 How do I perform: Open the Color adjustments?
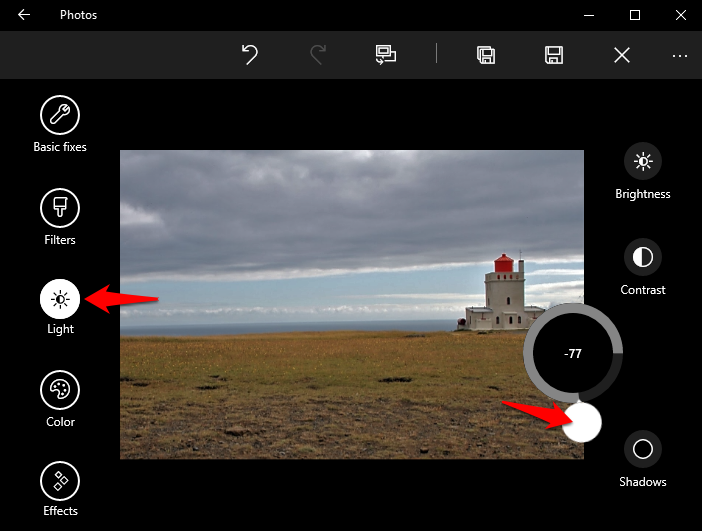pos(60,390)
